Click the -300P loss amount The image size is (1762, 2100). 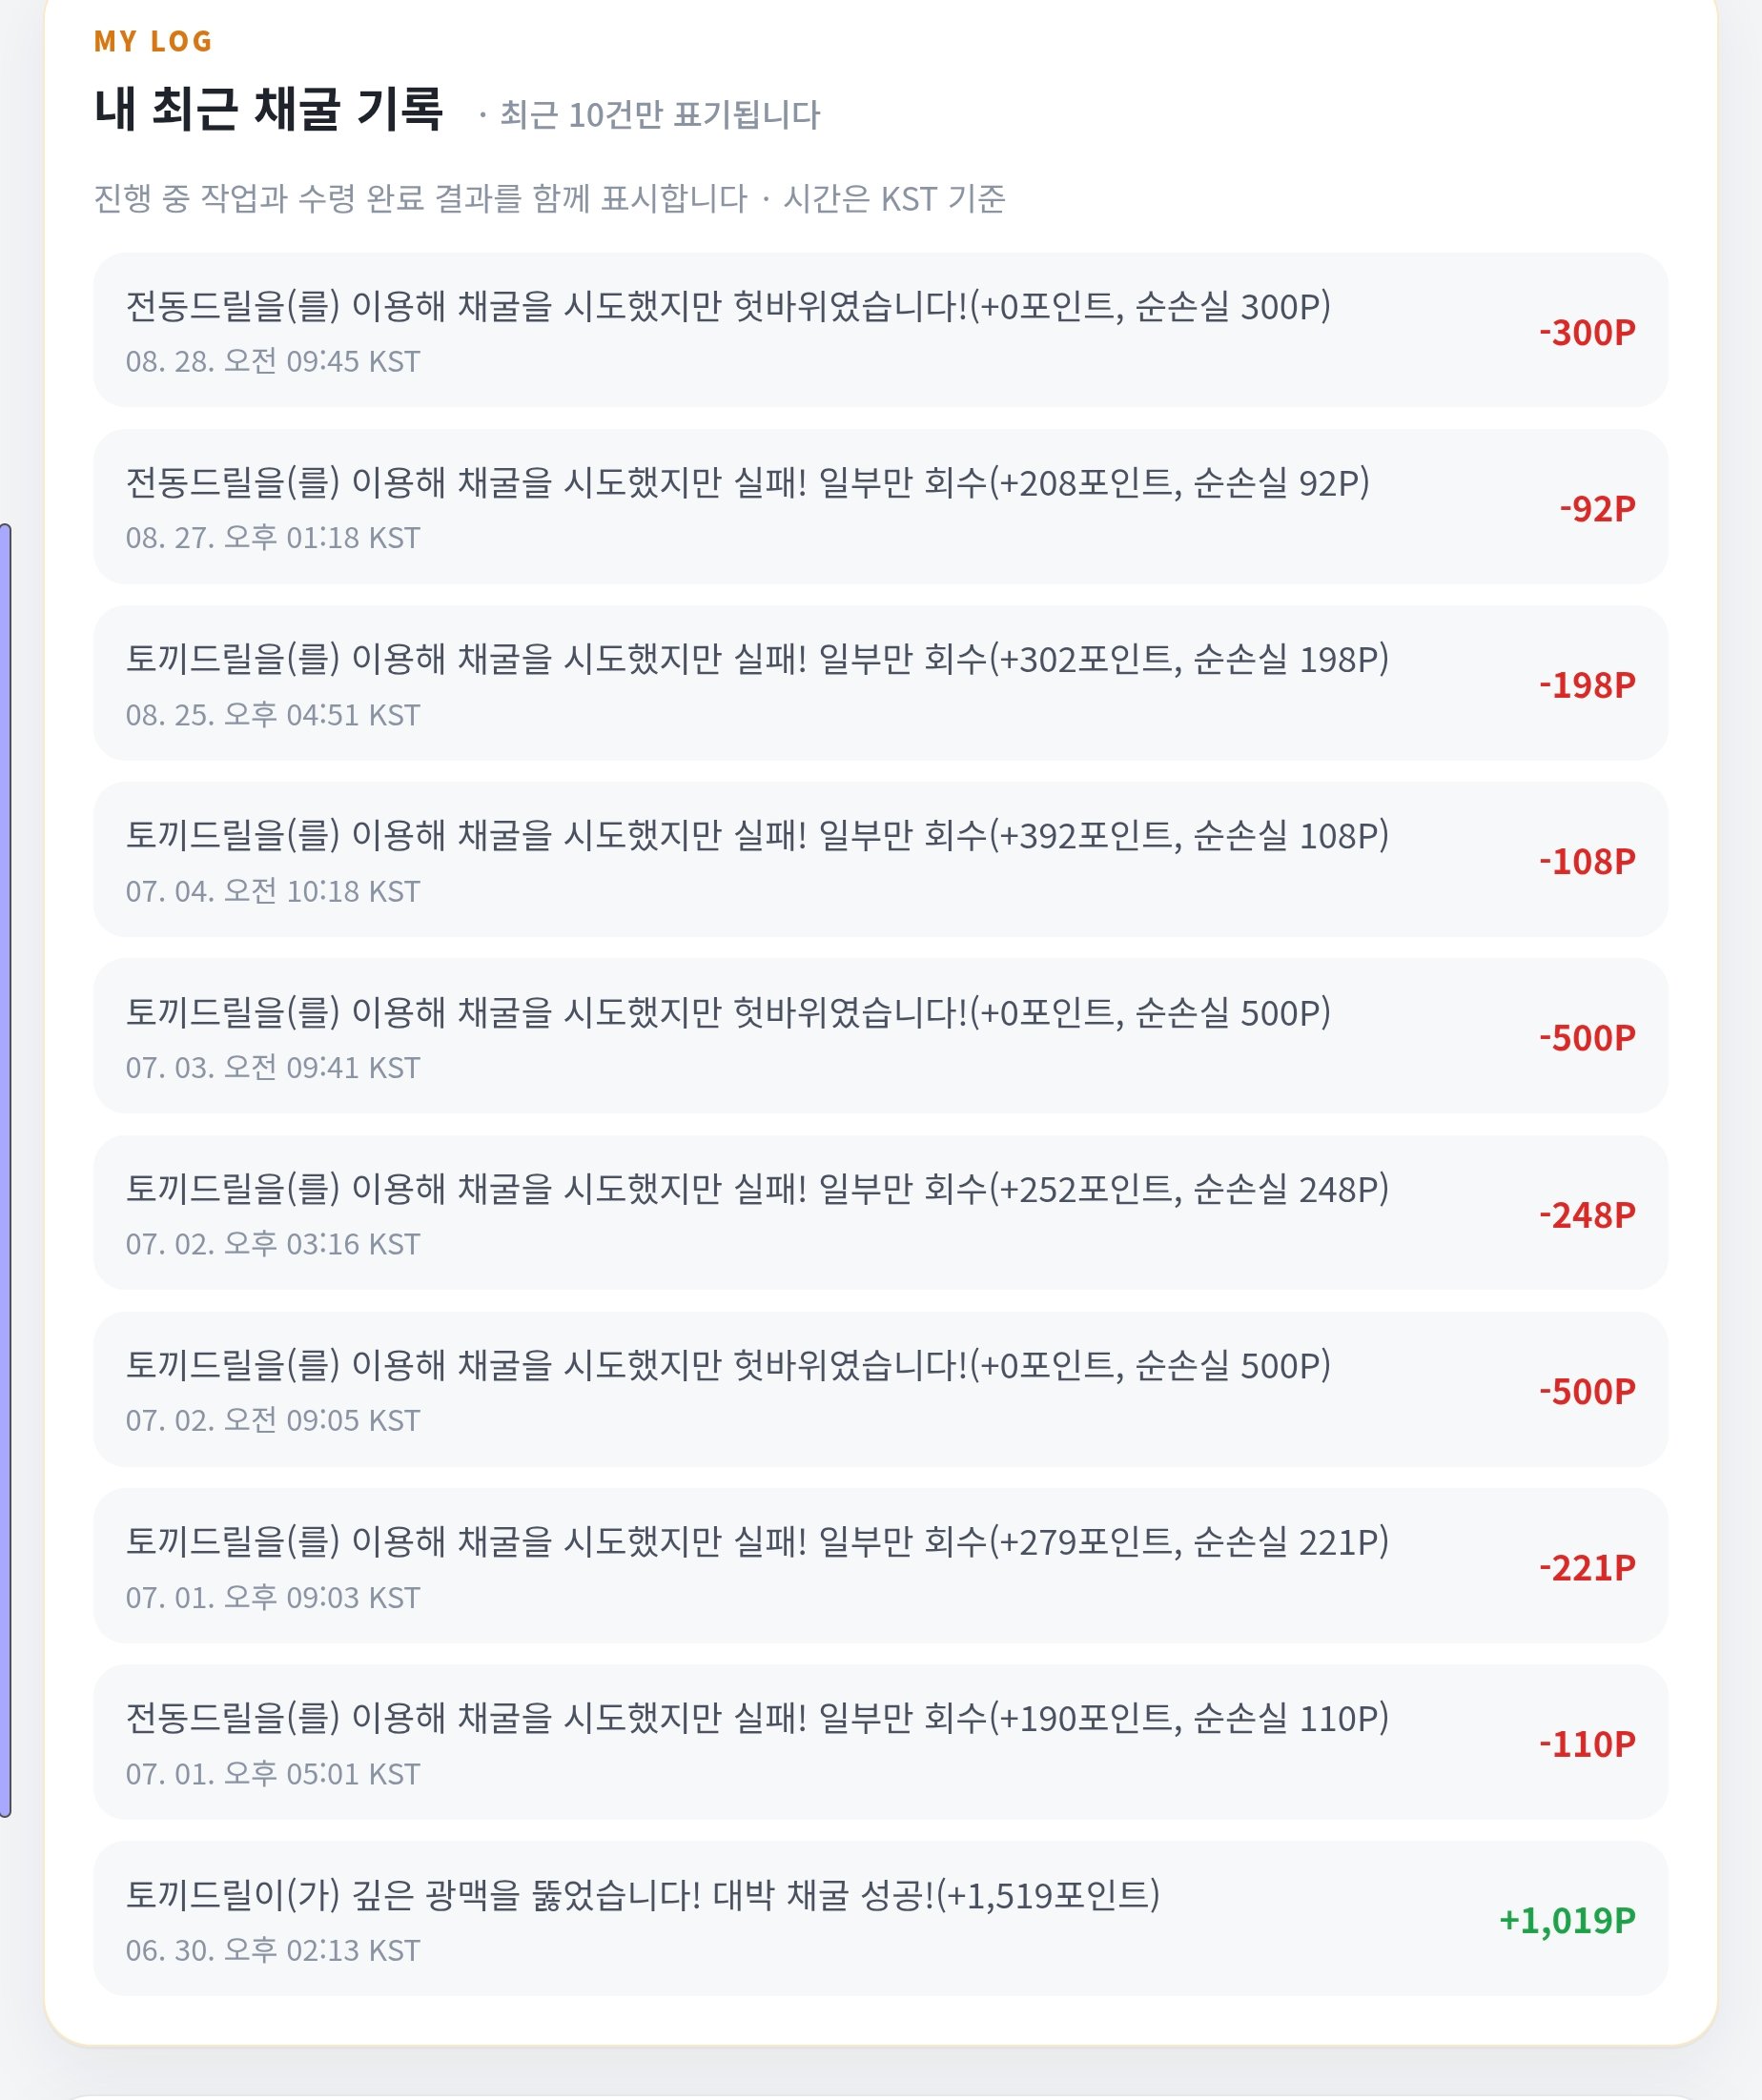(x=1587, y=332)
